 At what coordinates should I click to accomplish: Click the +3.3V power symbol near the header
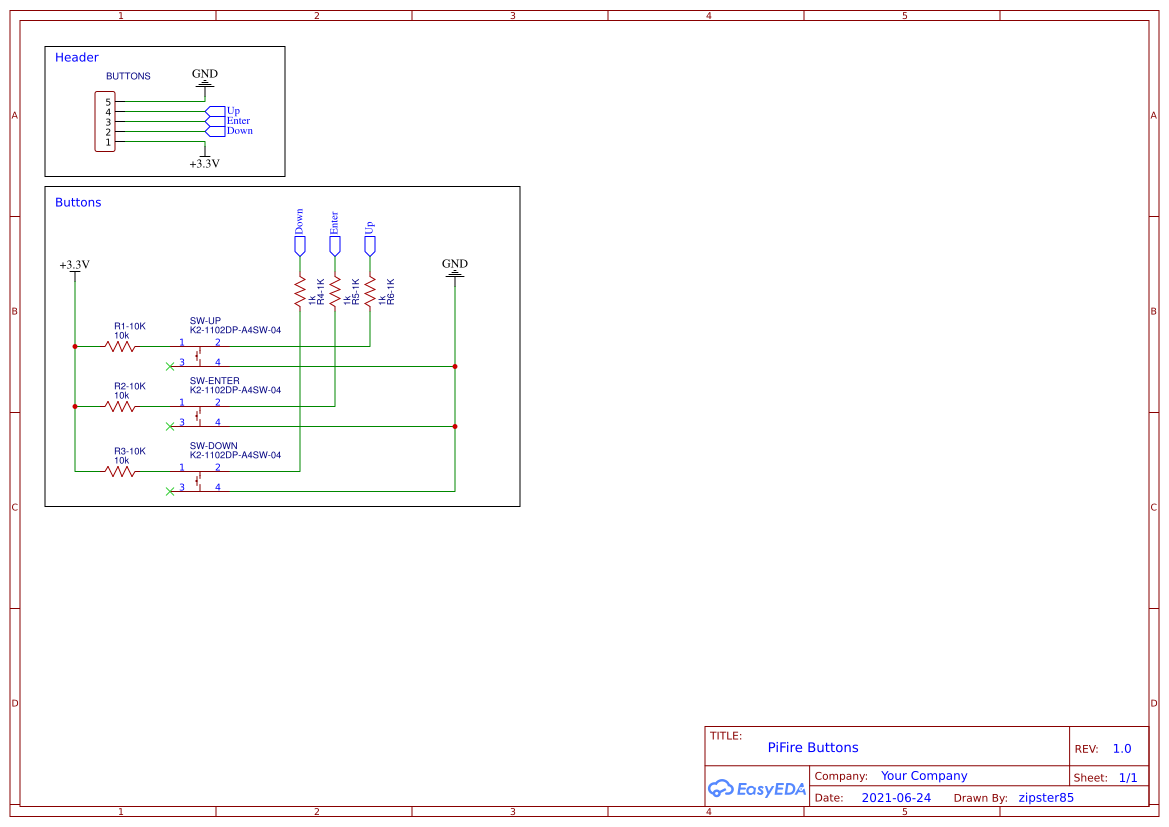(204, 158)
